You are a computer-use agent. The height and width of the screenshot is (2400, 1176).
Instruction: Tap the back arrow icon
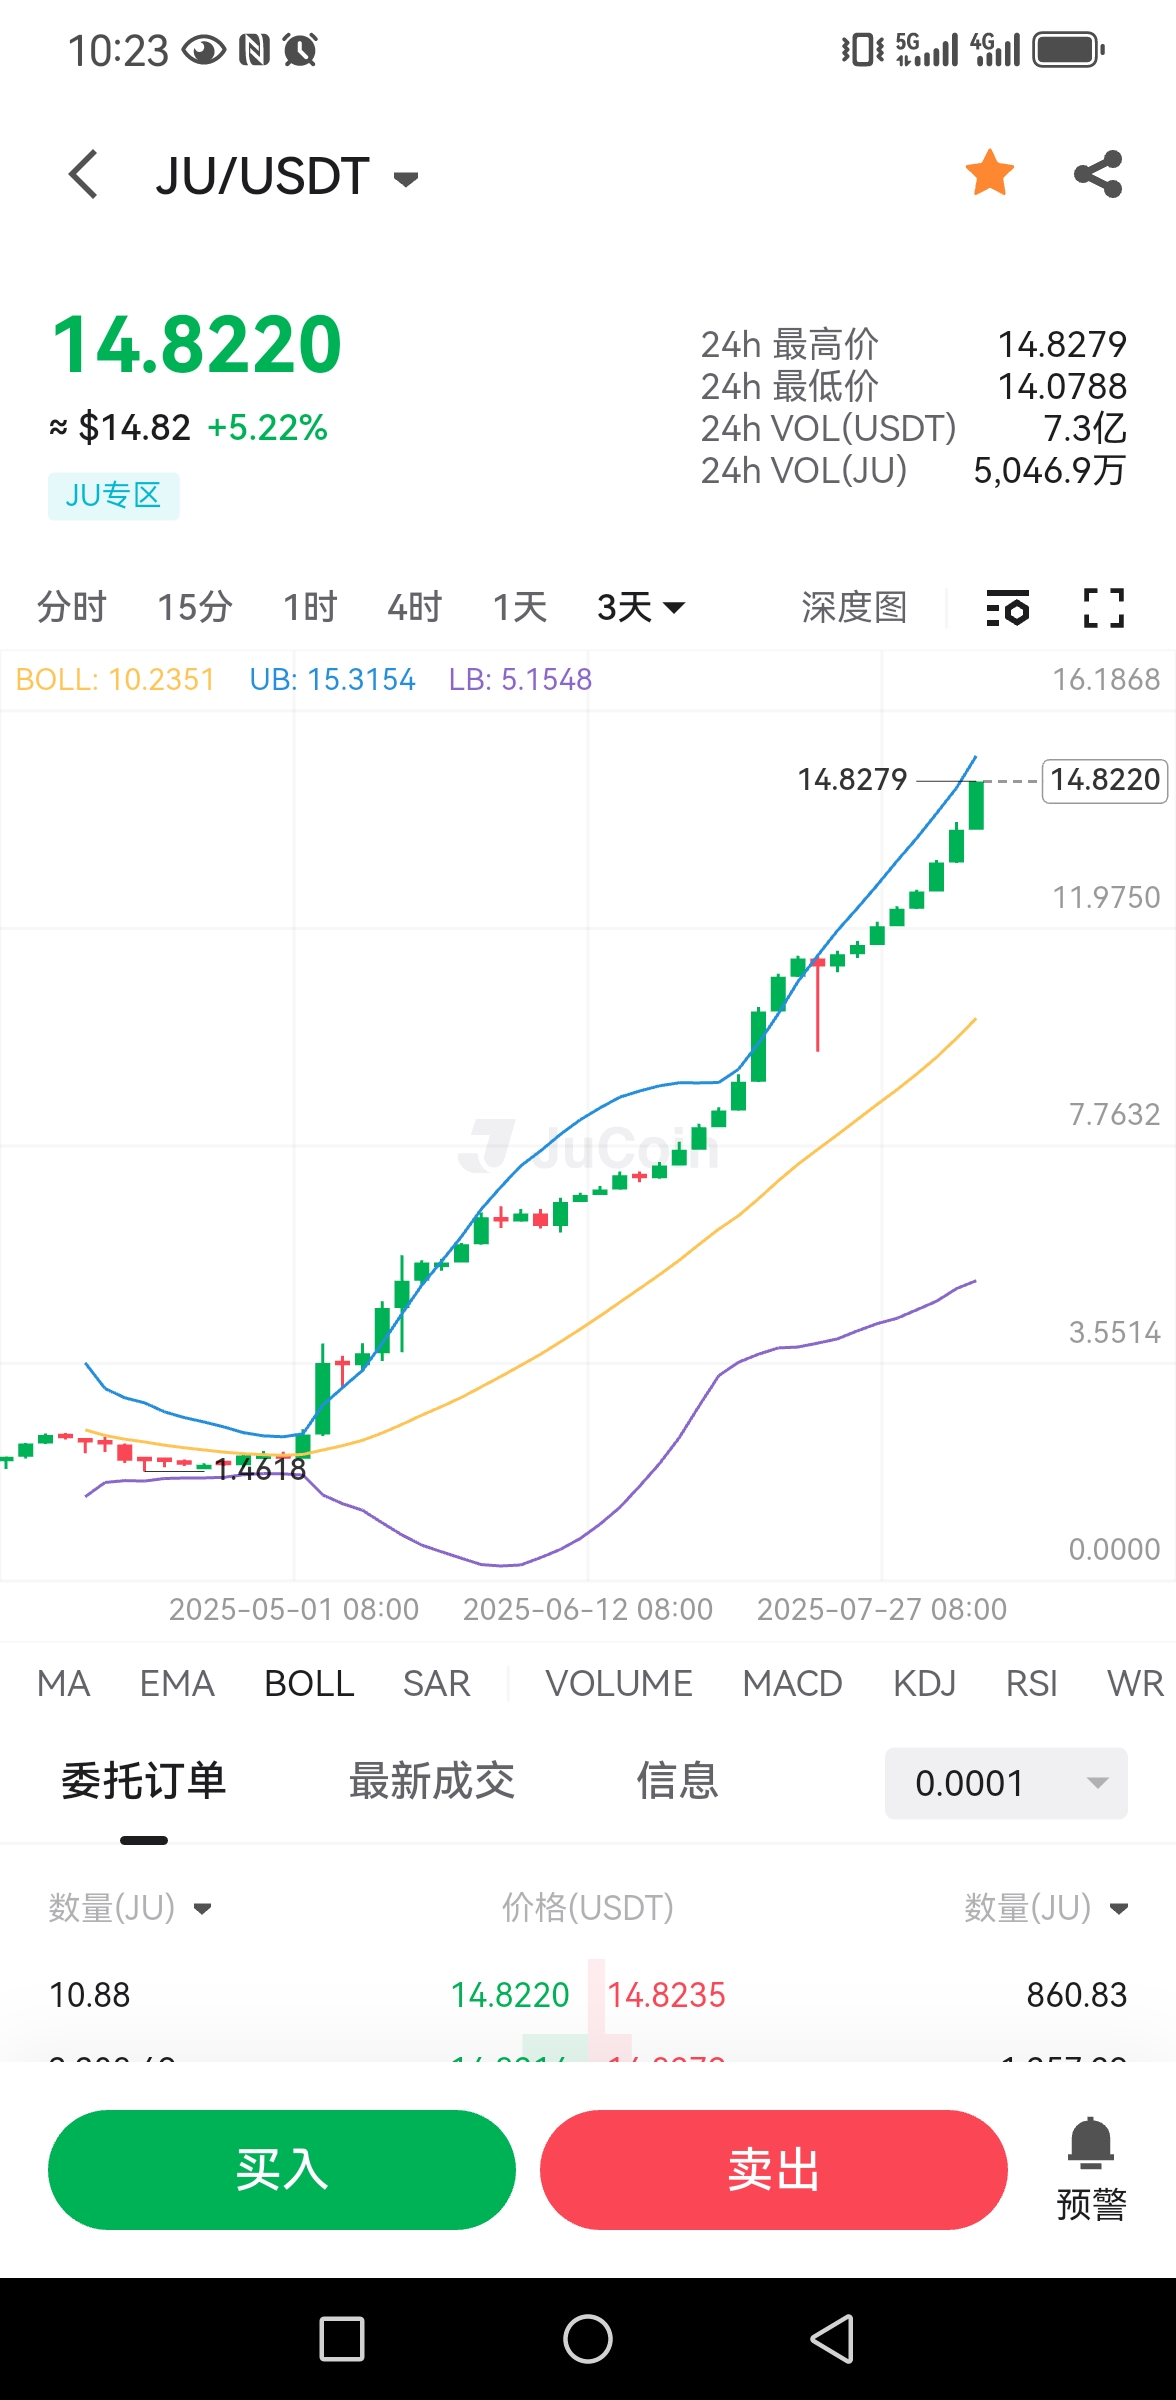pyautogui.click(x=84, y=175)
